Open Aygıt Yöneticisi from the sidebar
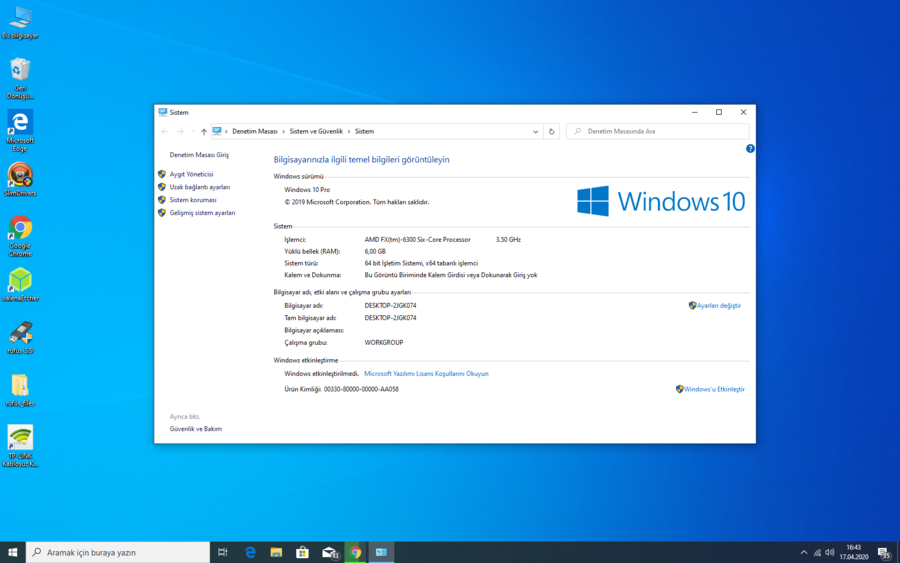The image size is (900, 563). point(191,174)
